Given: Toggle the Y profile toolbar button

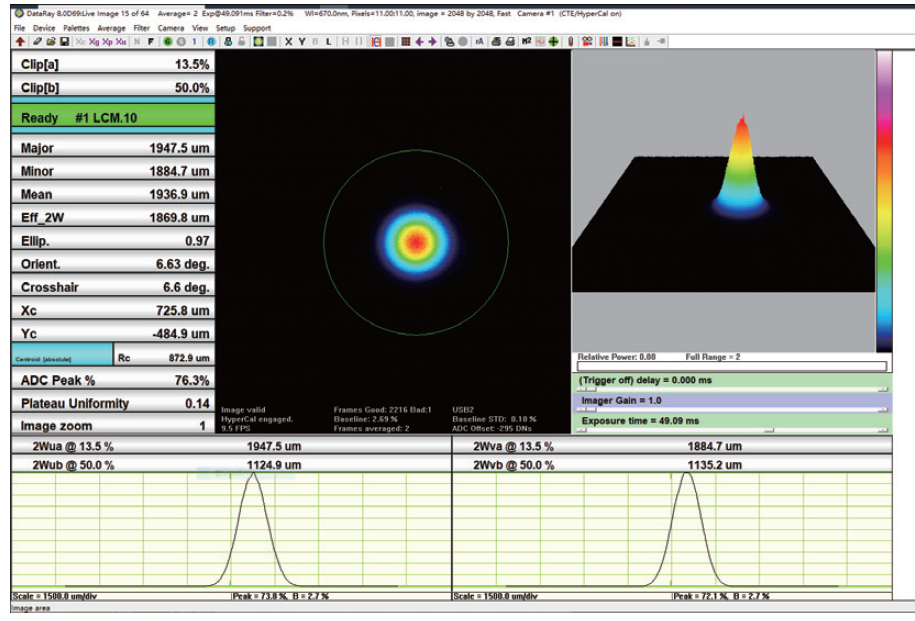Looking at the screenshot, I should point(302,42).
